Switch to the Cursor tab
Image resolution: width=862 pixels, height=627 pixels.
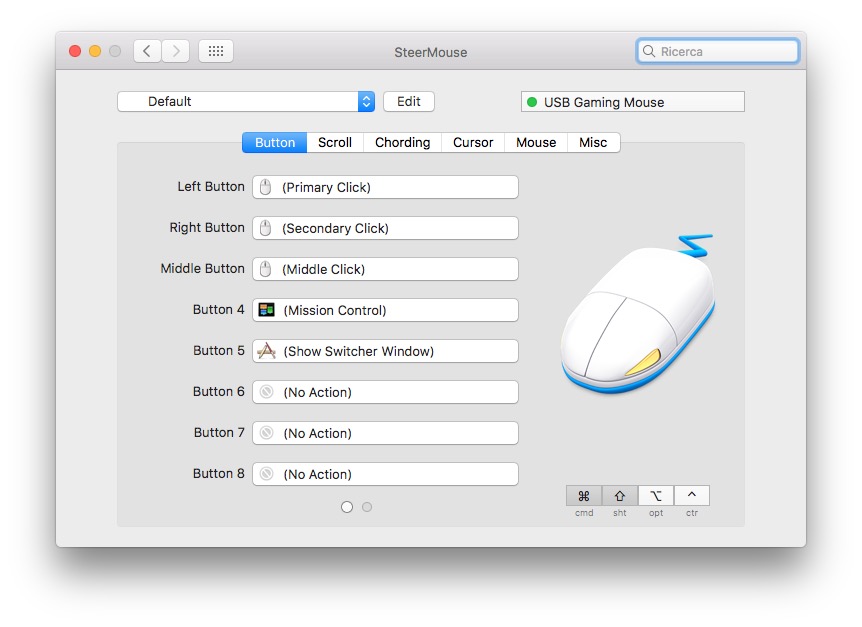pyautogui.click(x=473, y=142)
